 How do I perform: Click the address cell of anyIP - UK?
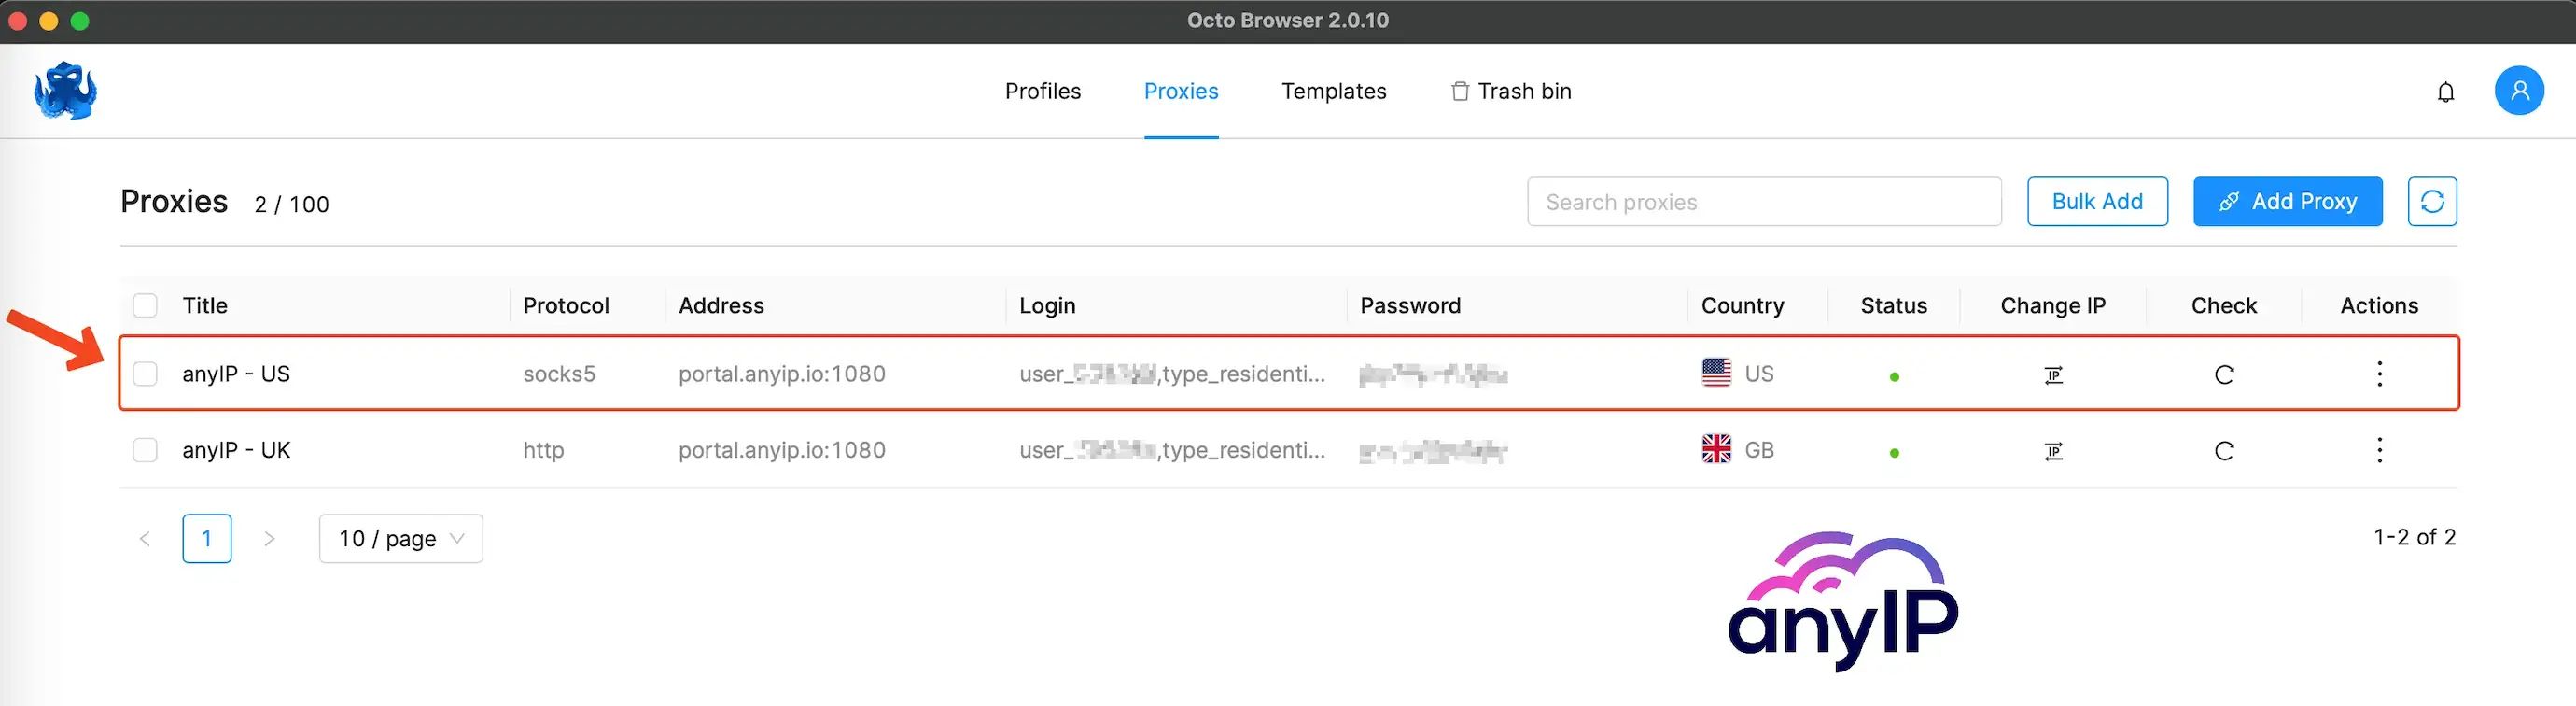pyautogui.click(x=782, y=450)
